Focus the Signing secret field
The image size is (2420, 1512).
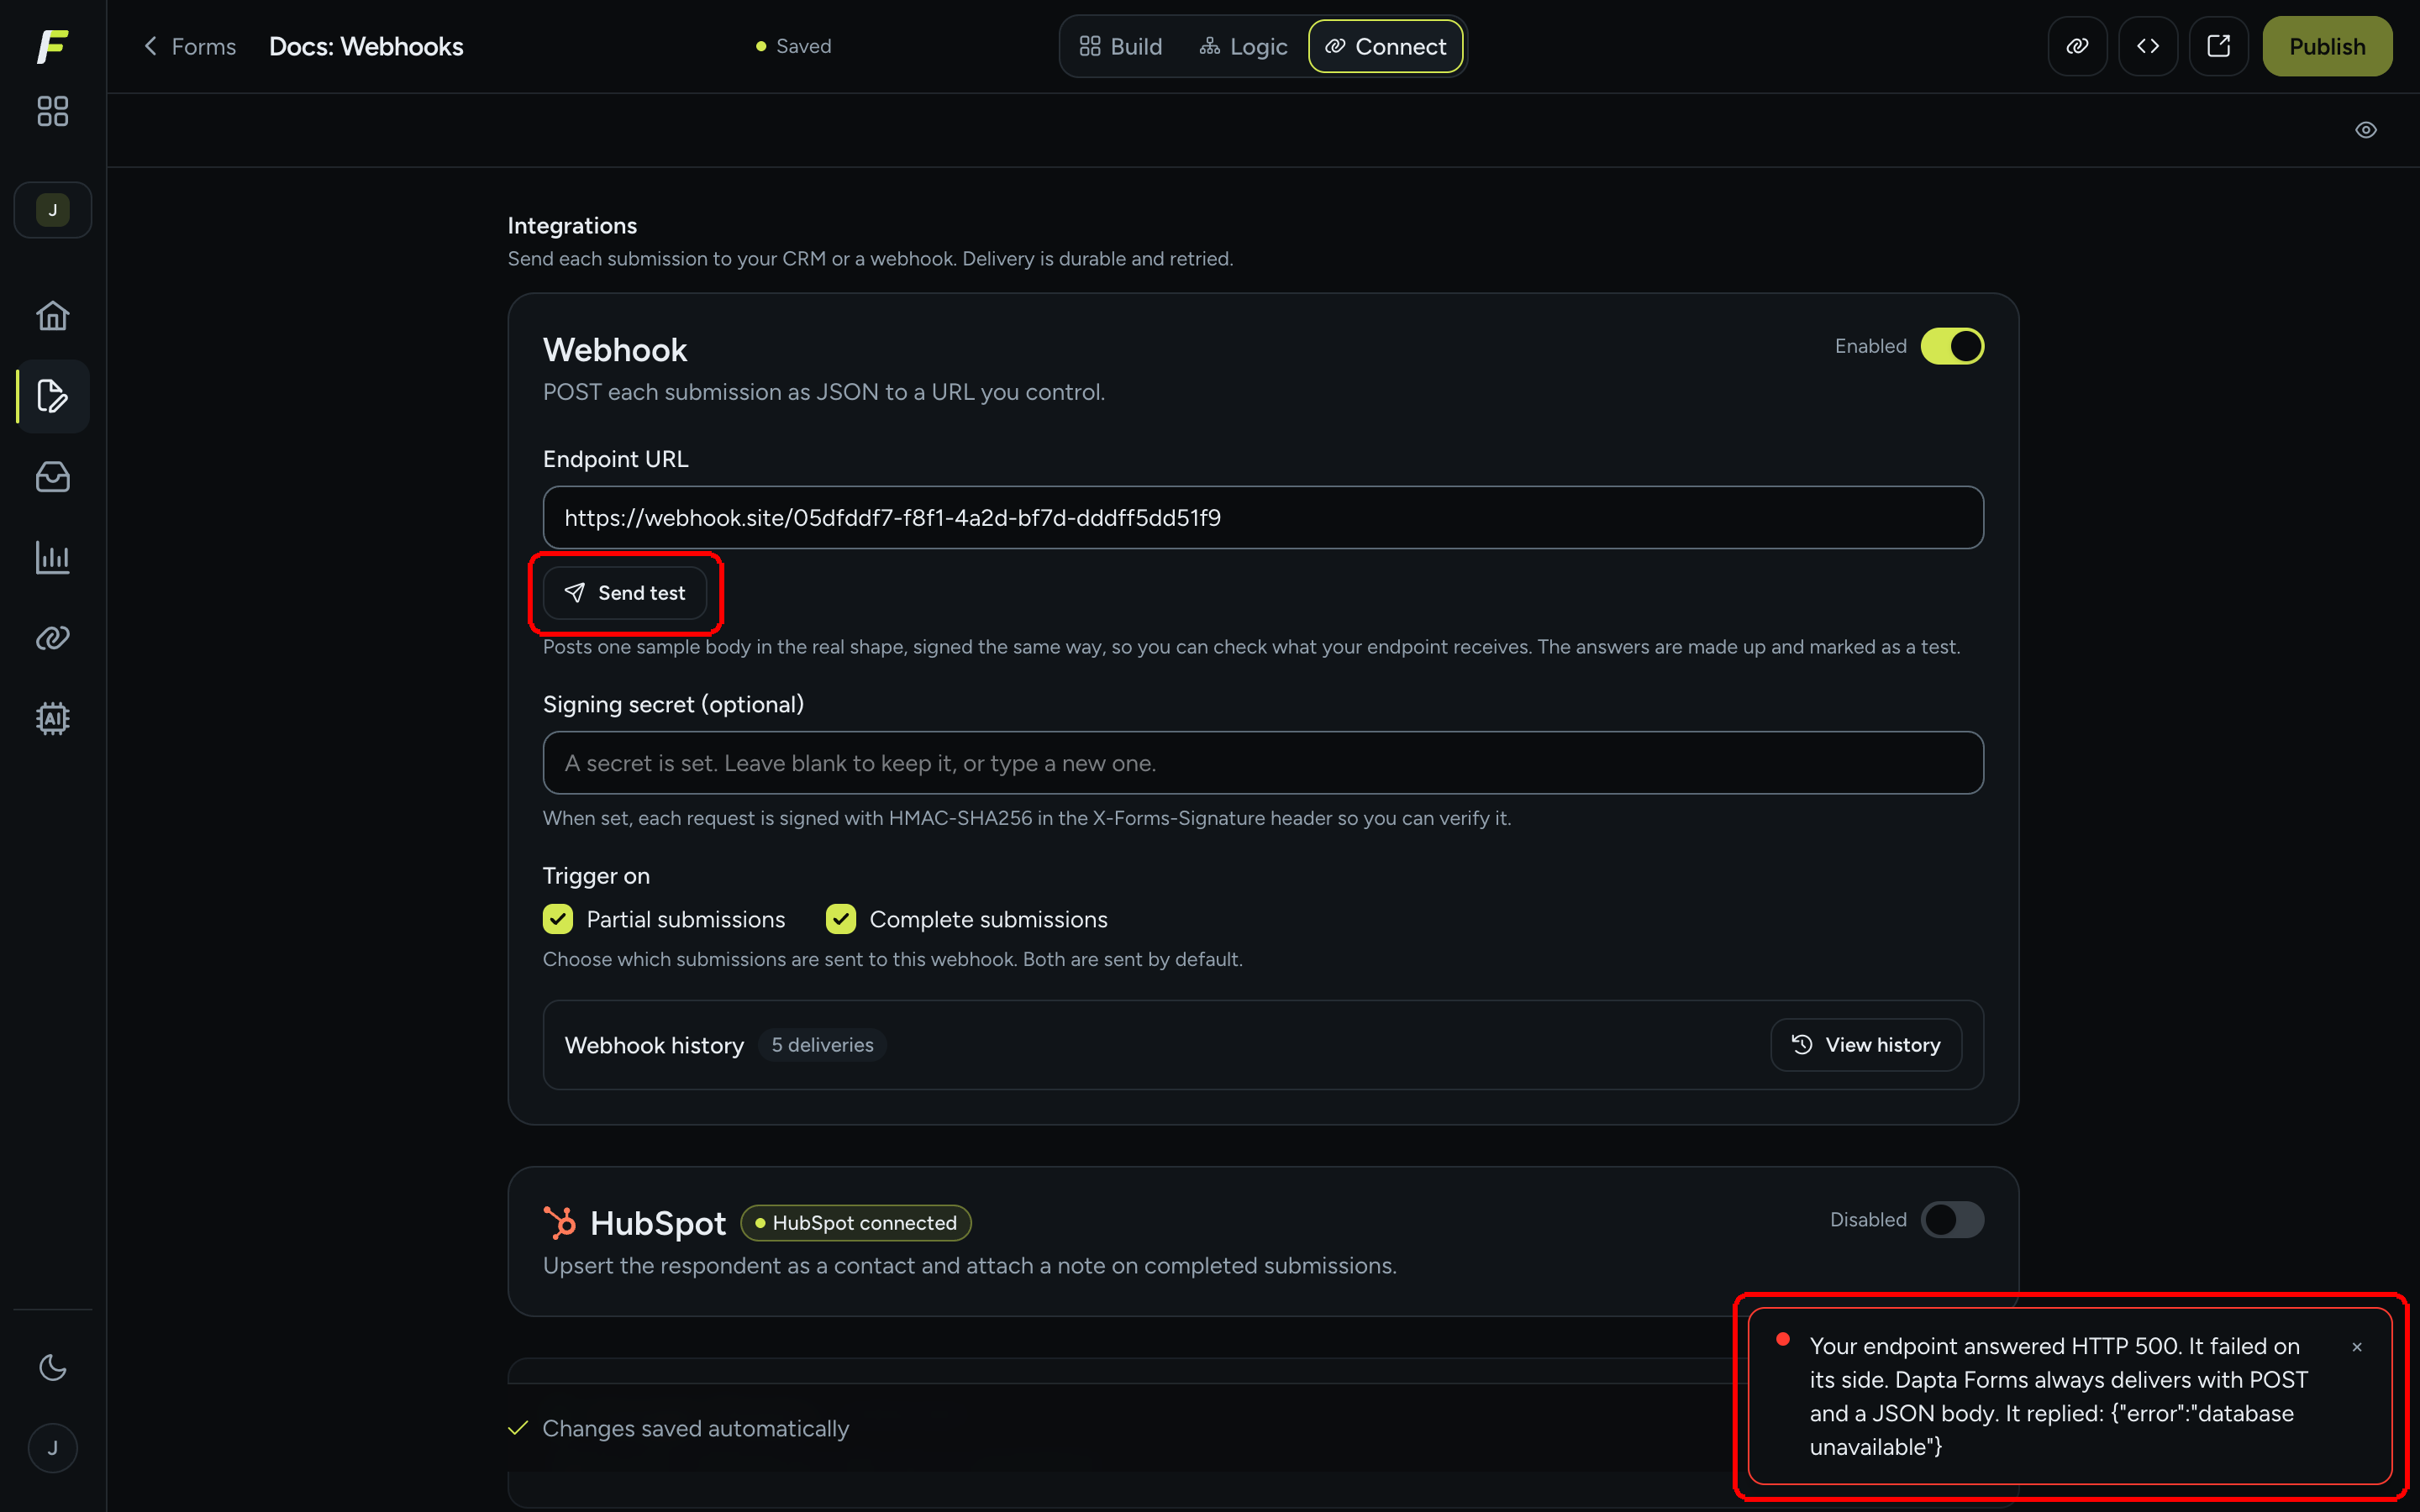[1263, 763]
